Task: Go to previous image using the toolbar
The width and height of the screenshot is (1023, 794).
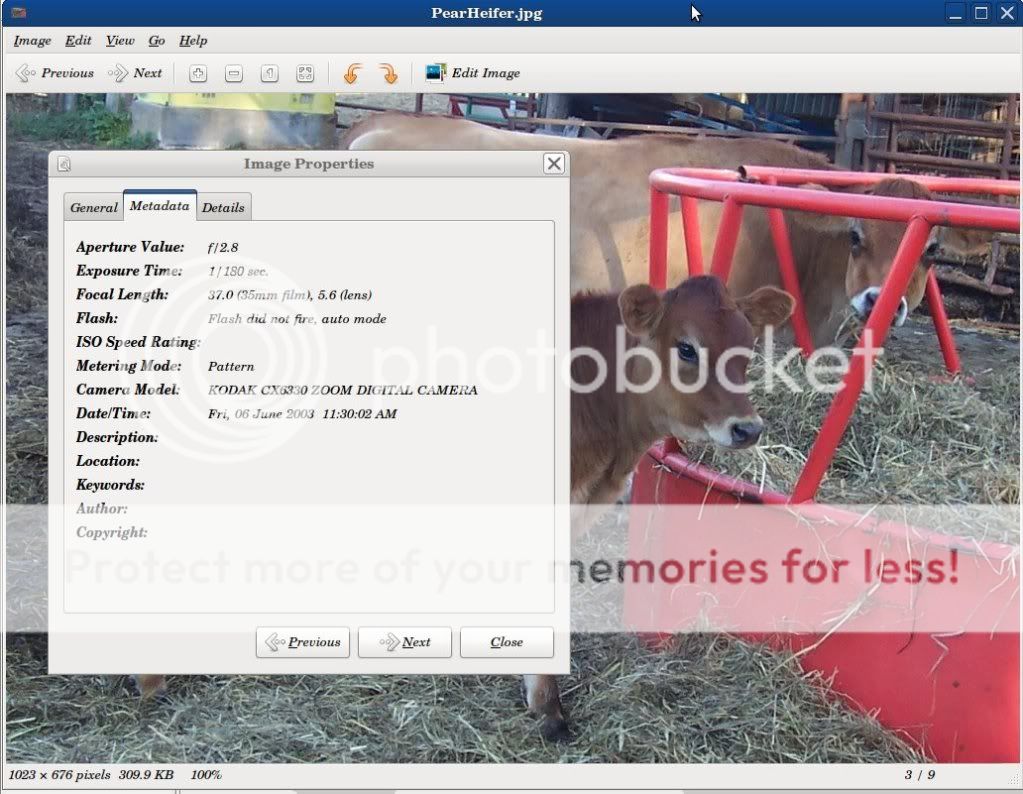Action: click(x=55, y=73)
